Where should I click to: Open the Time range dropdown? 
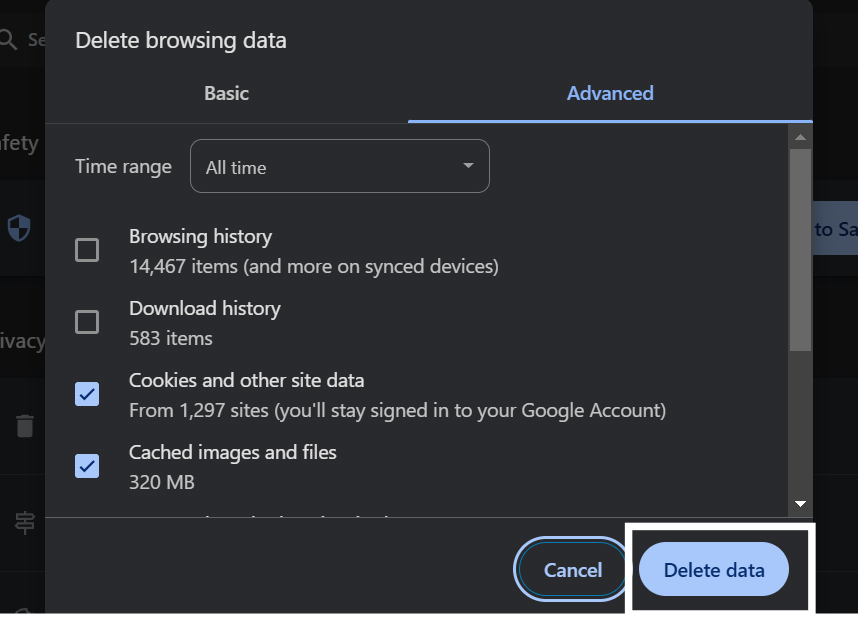click(339, 166)
